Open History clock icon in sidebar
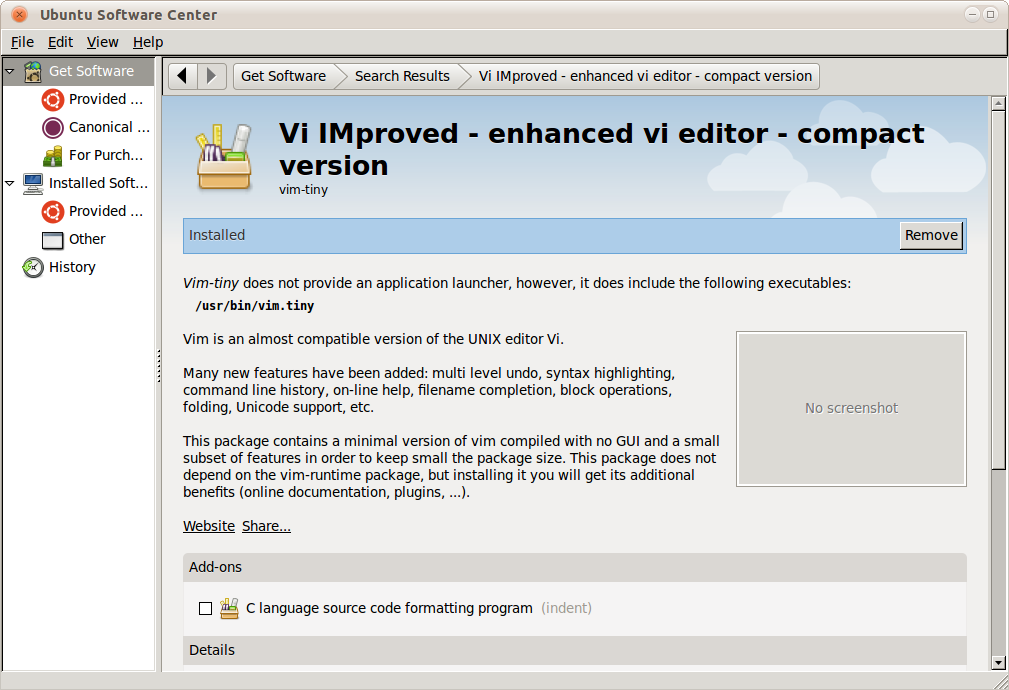Image resolution: width=1009 pixels, height=690 pixels. (33, 267)
